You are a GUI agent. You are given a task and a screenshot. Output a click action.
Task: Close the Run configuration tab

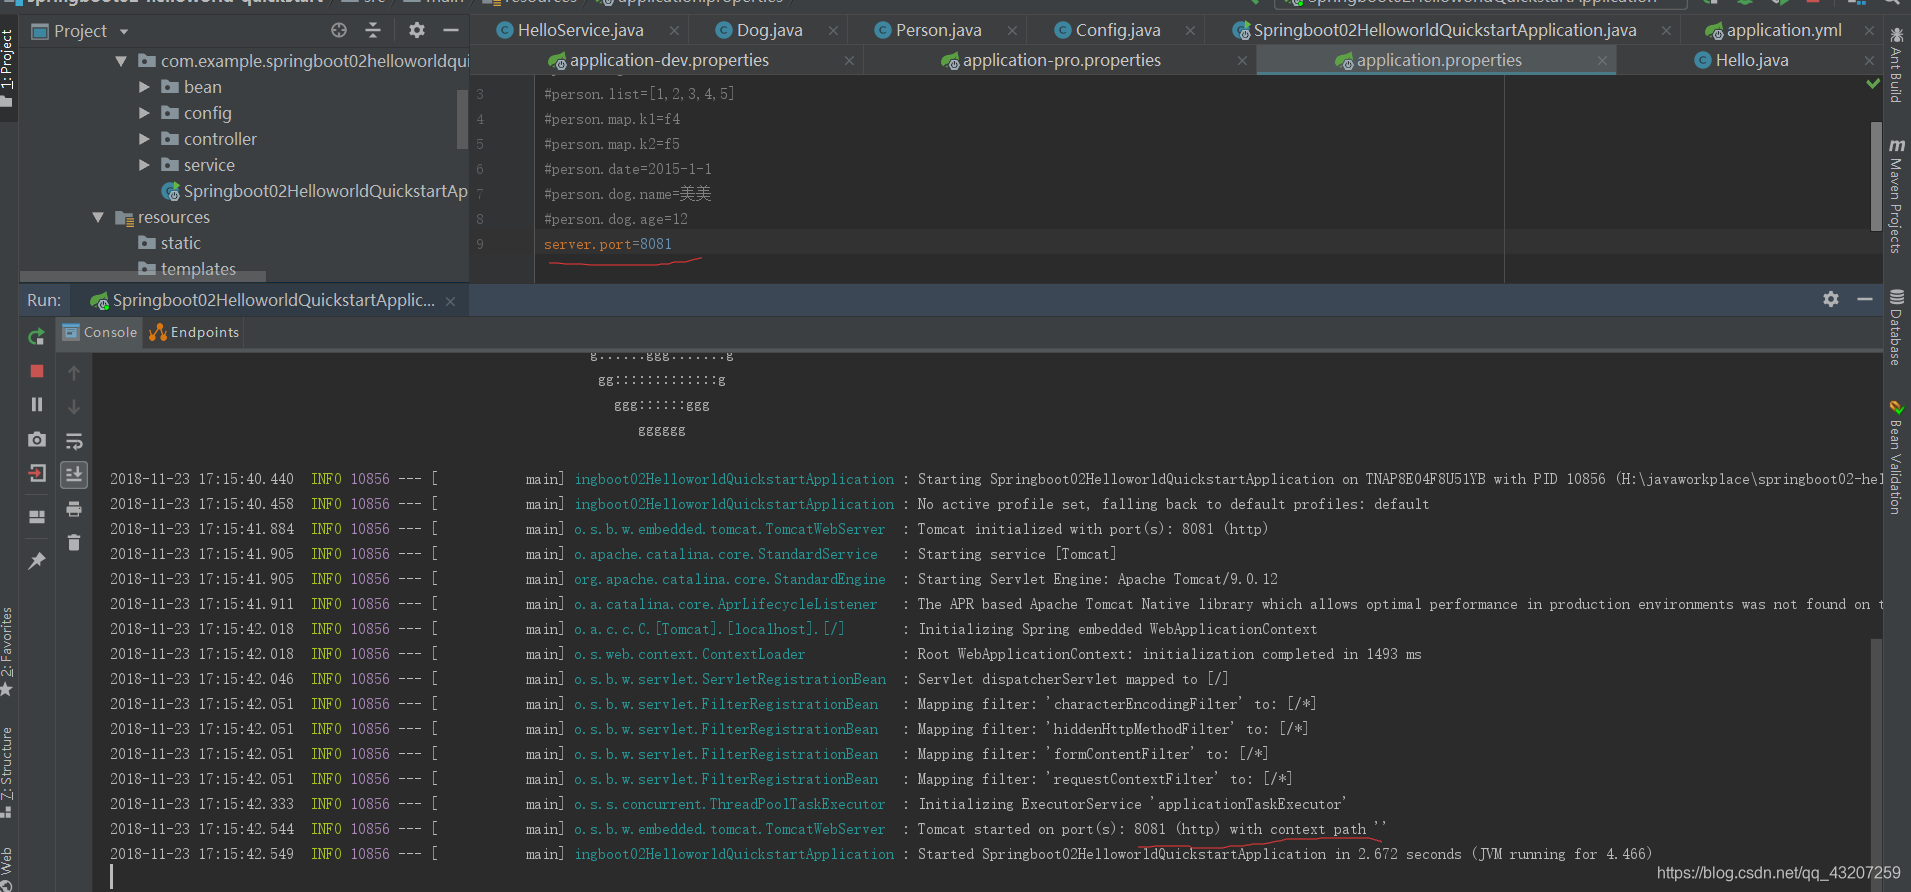450,301
